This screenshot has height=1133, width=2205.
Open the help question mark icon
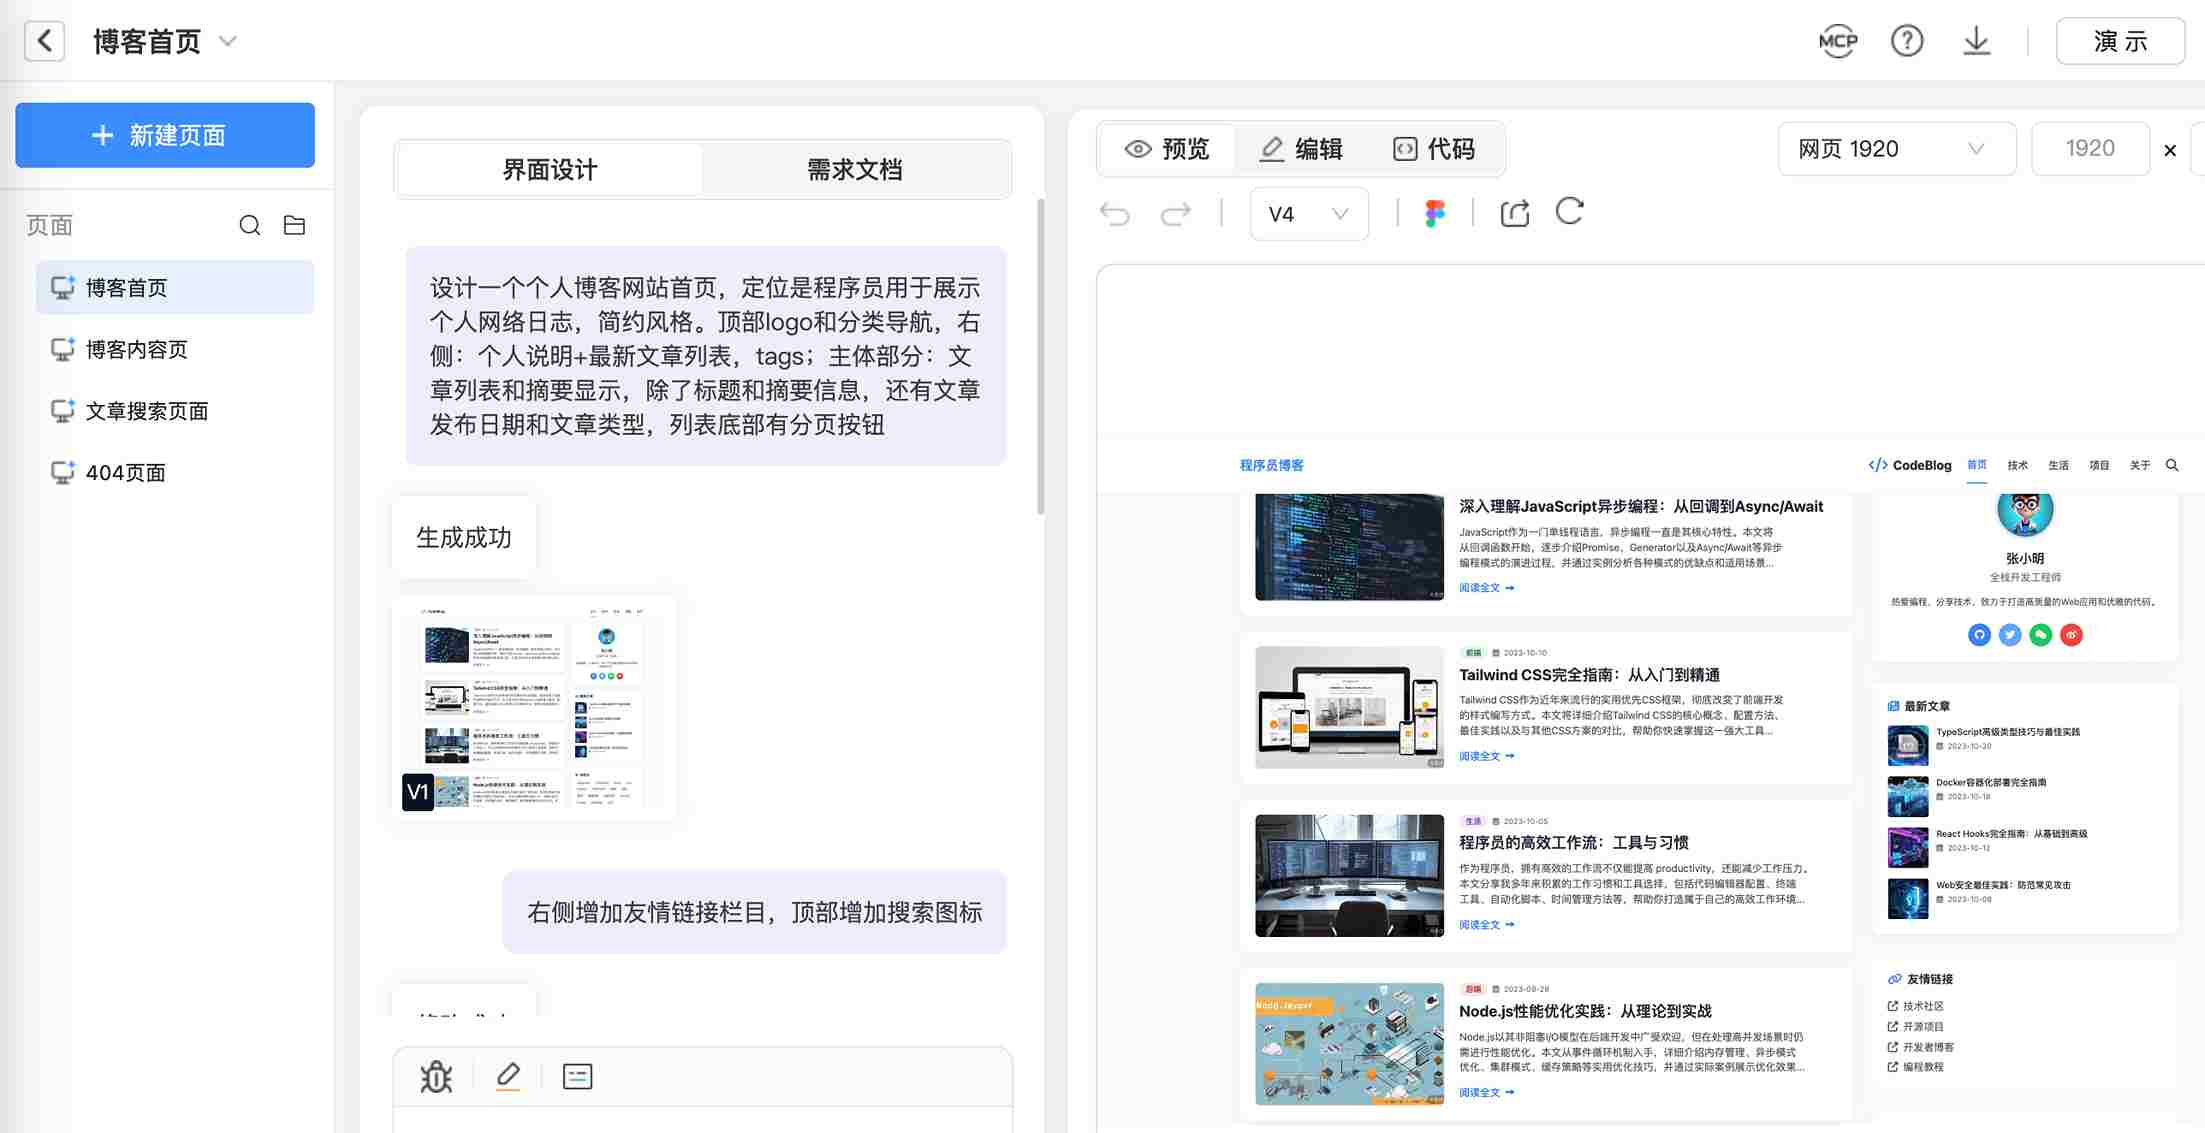(x=1907, y=41)
